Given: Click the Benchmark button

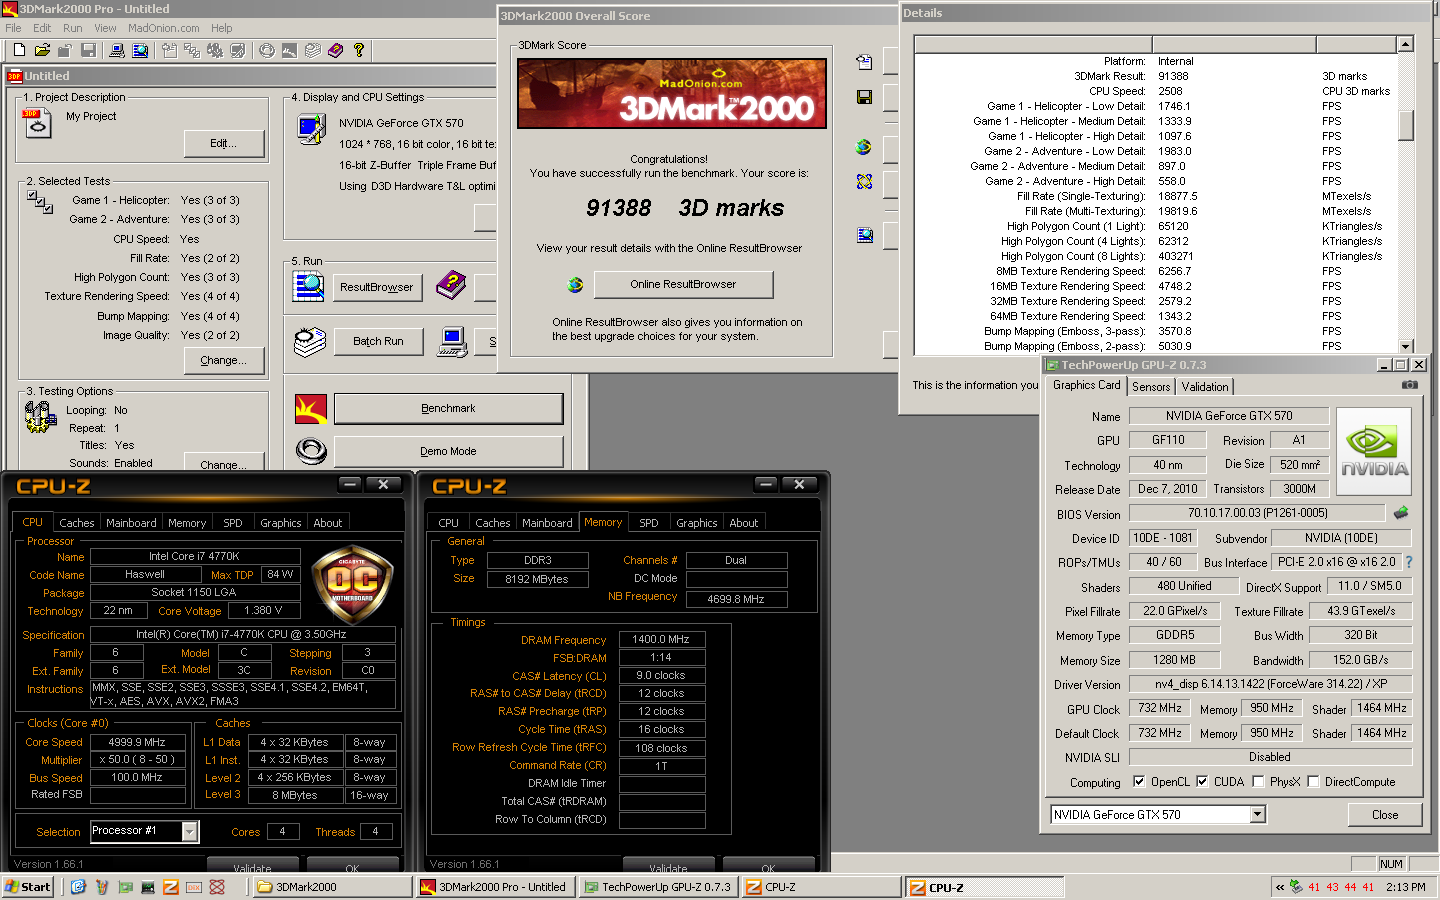Looking at the screenshot, I should [448, 409].
